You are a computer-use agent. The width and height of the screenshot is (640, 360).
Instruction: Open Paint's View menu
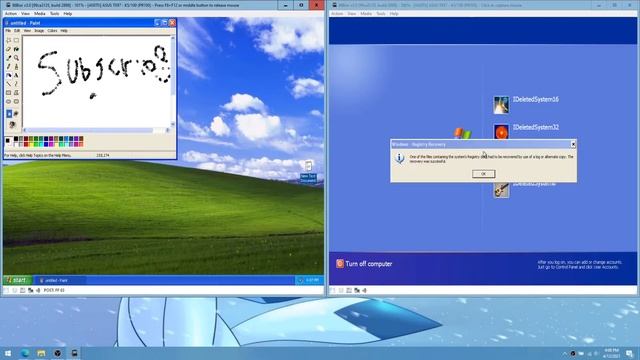point(27,31)
